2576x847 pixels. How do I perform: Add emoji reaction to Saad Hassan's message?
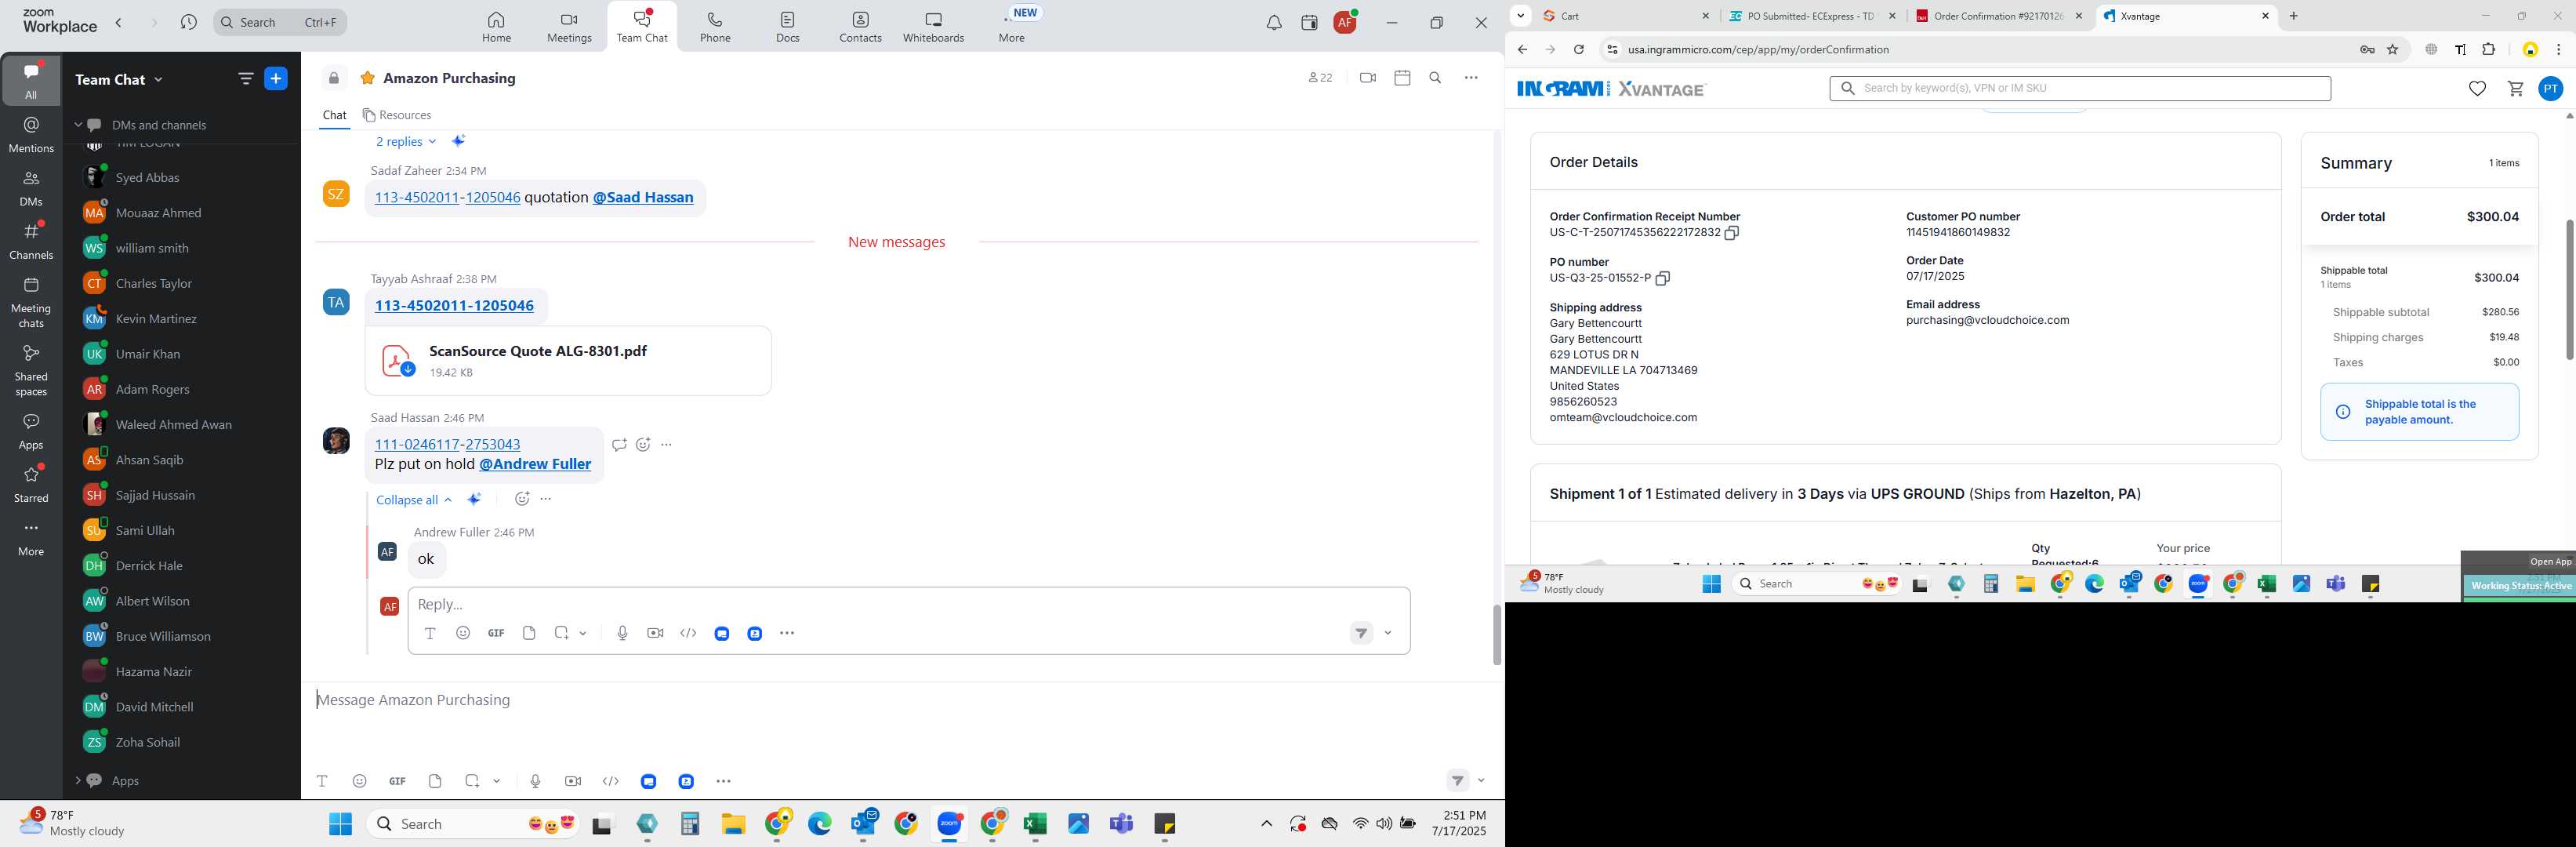tap(643, 445)
